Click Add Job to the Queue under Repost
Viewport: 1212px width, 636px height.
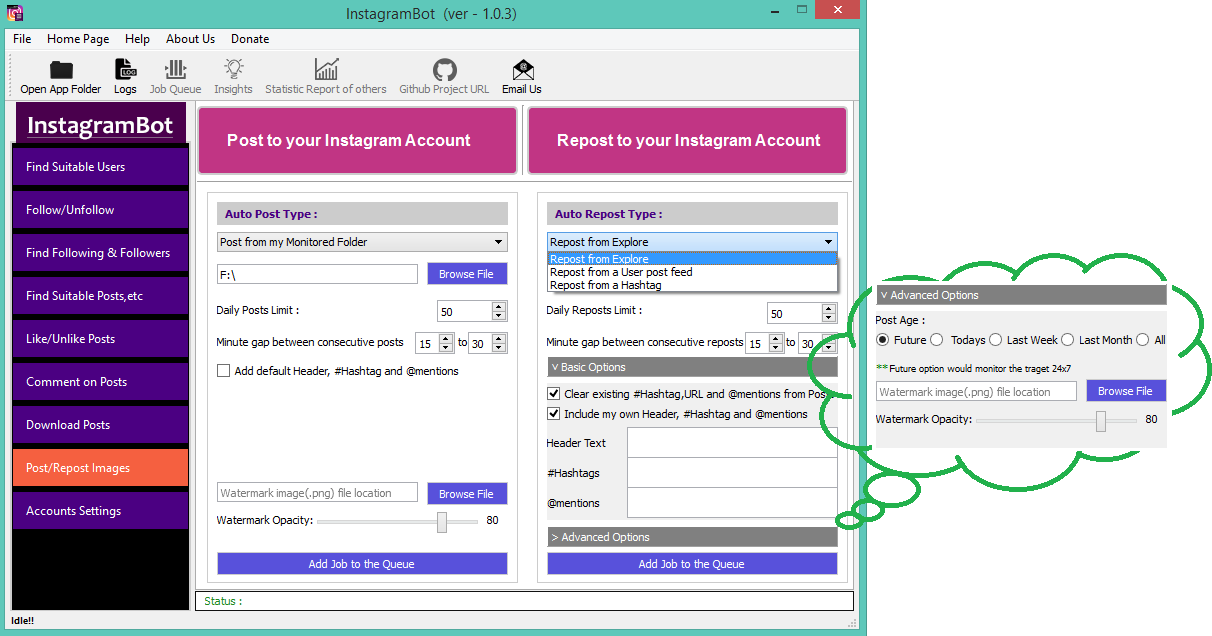(692, 564)
